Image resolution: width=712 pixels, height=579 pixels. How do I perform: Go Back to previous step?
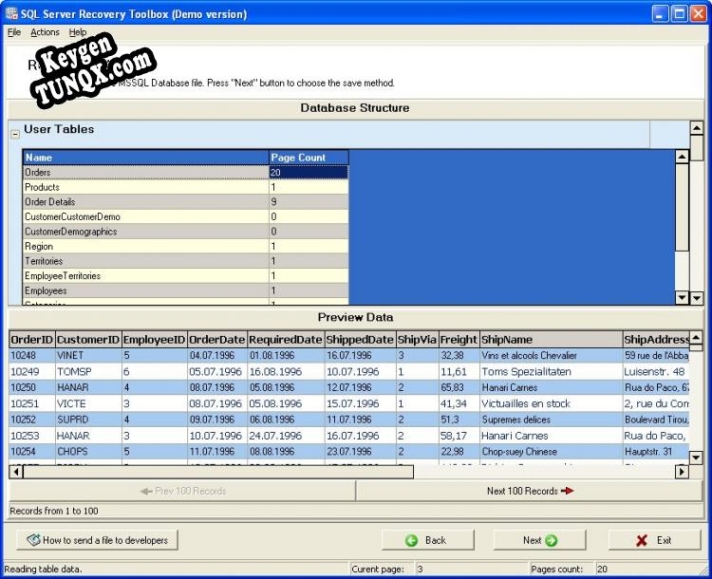(x=428, y=540)
